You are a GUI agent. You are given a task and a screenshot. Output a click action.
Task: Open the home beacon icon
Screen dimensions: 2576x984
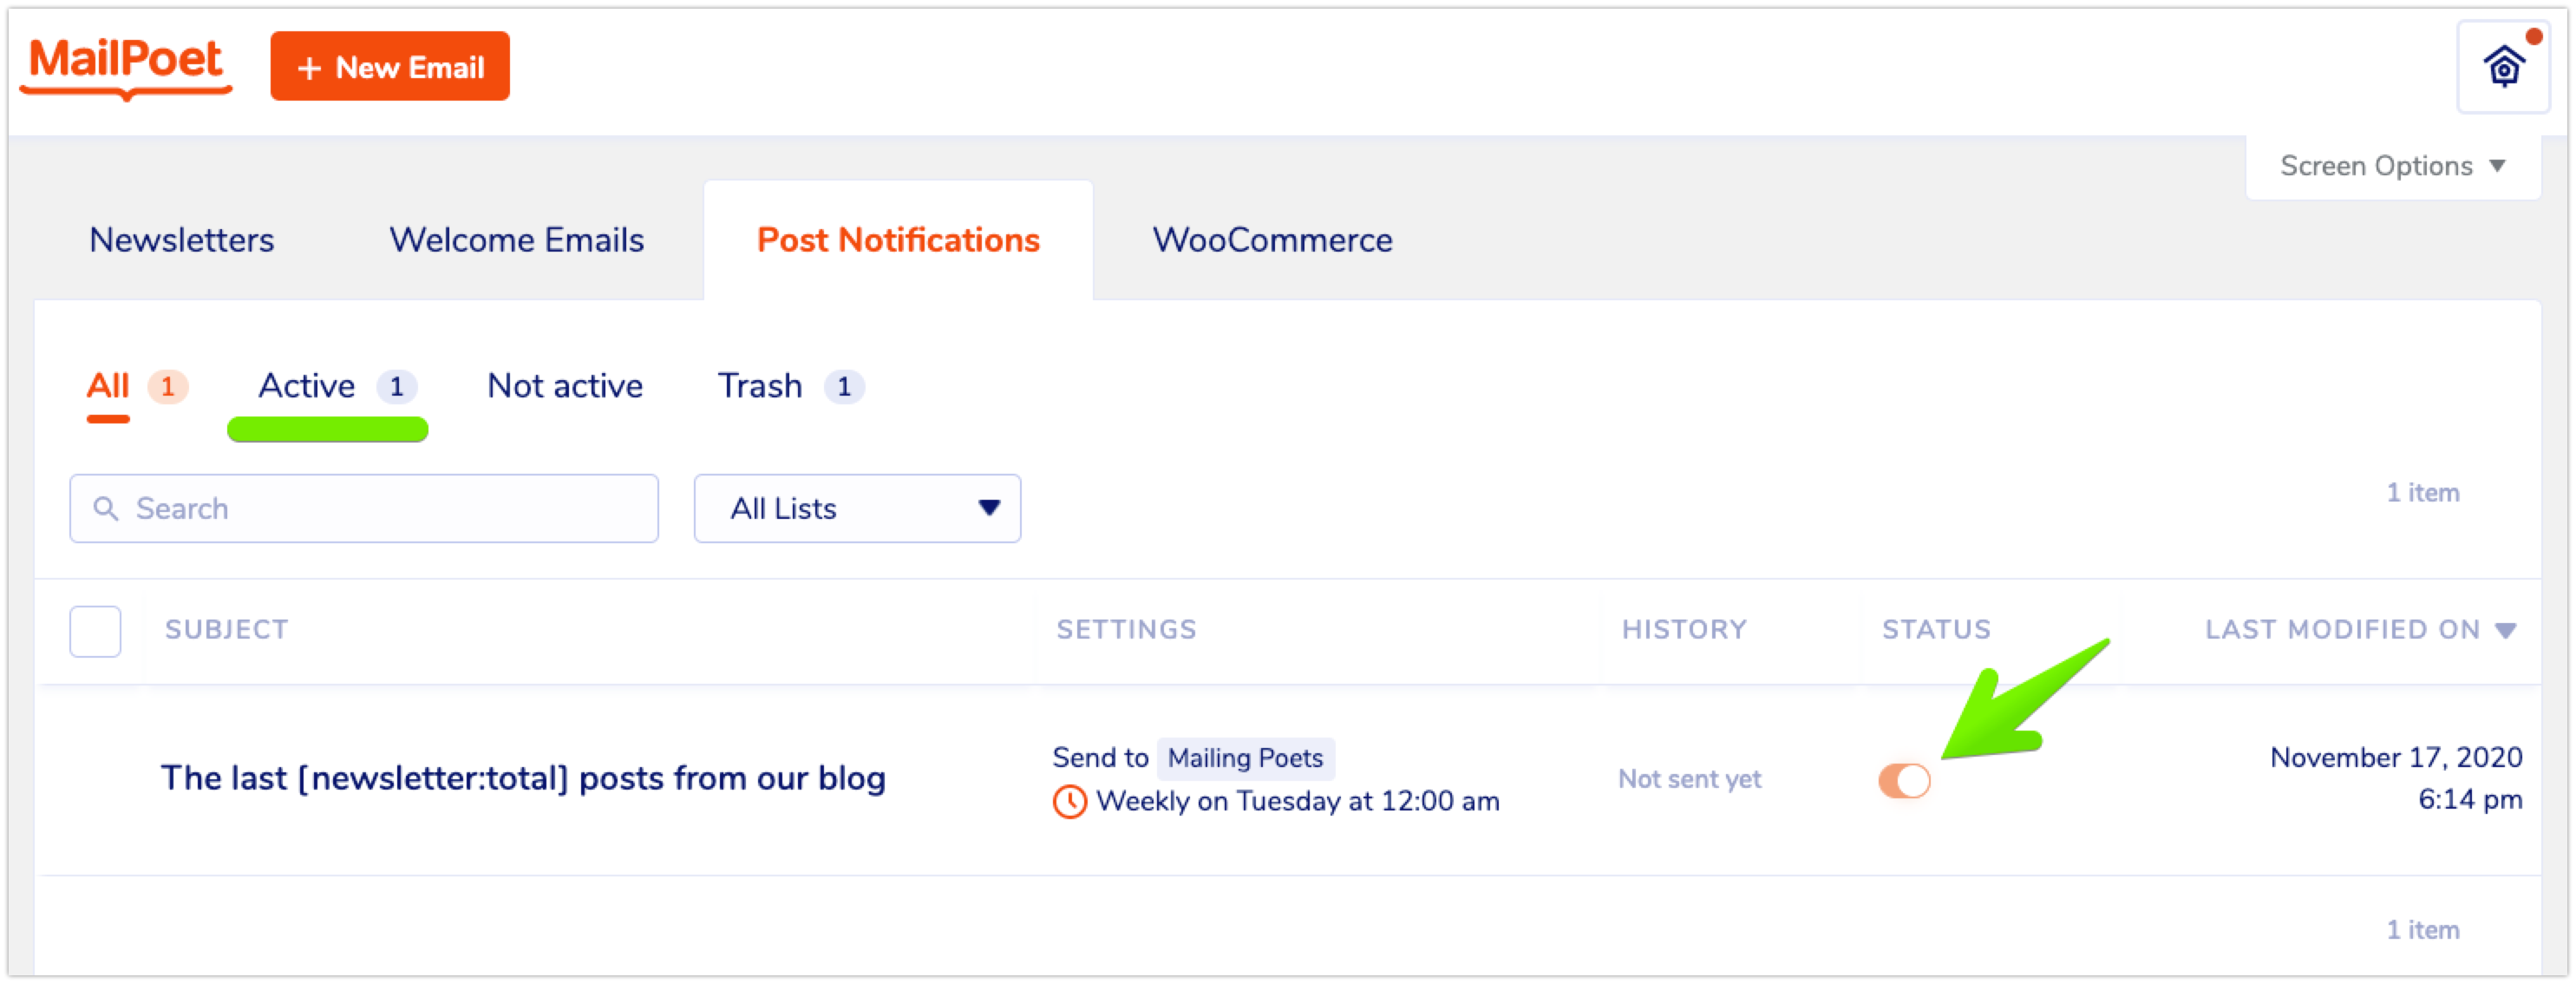click(x=2503, y=68)
